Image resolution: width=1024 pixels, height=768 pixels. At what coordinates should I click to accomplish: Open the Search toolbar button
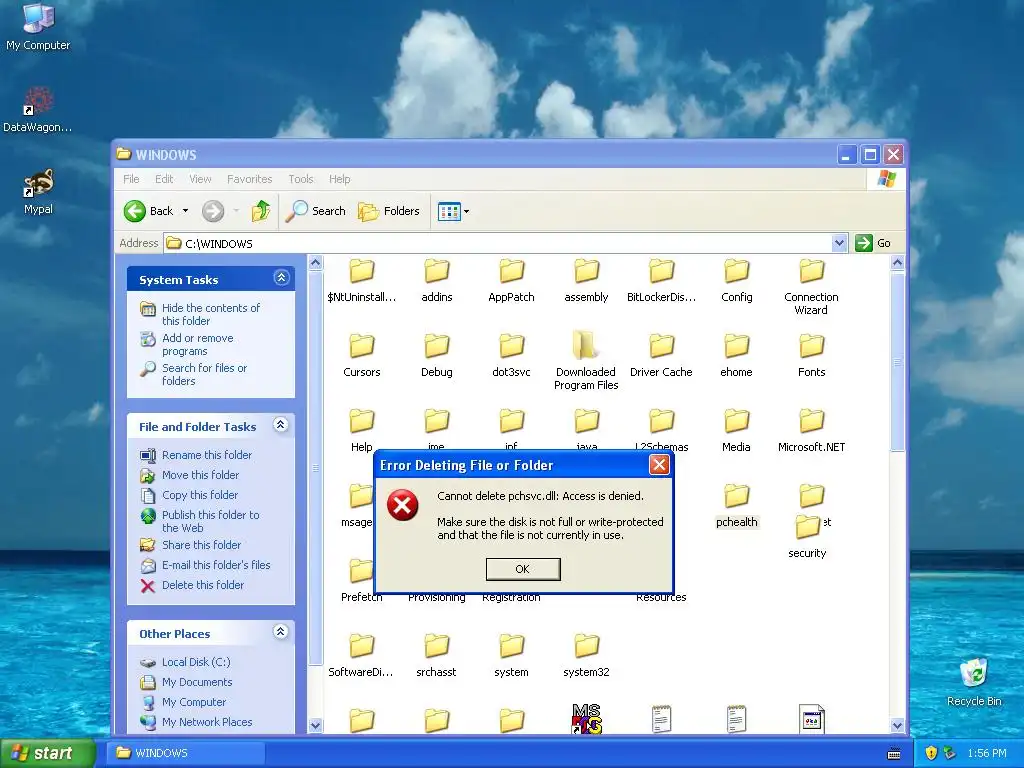(315, 211)
